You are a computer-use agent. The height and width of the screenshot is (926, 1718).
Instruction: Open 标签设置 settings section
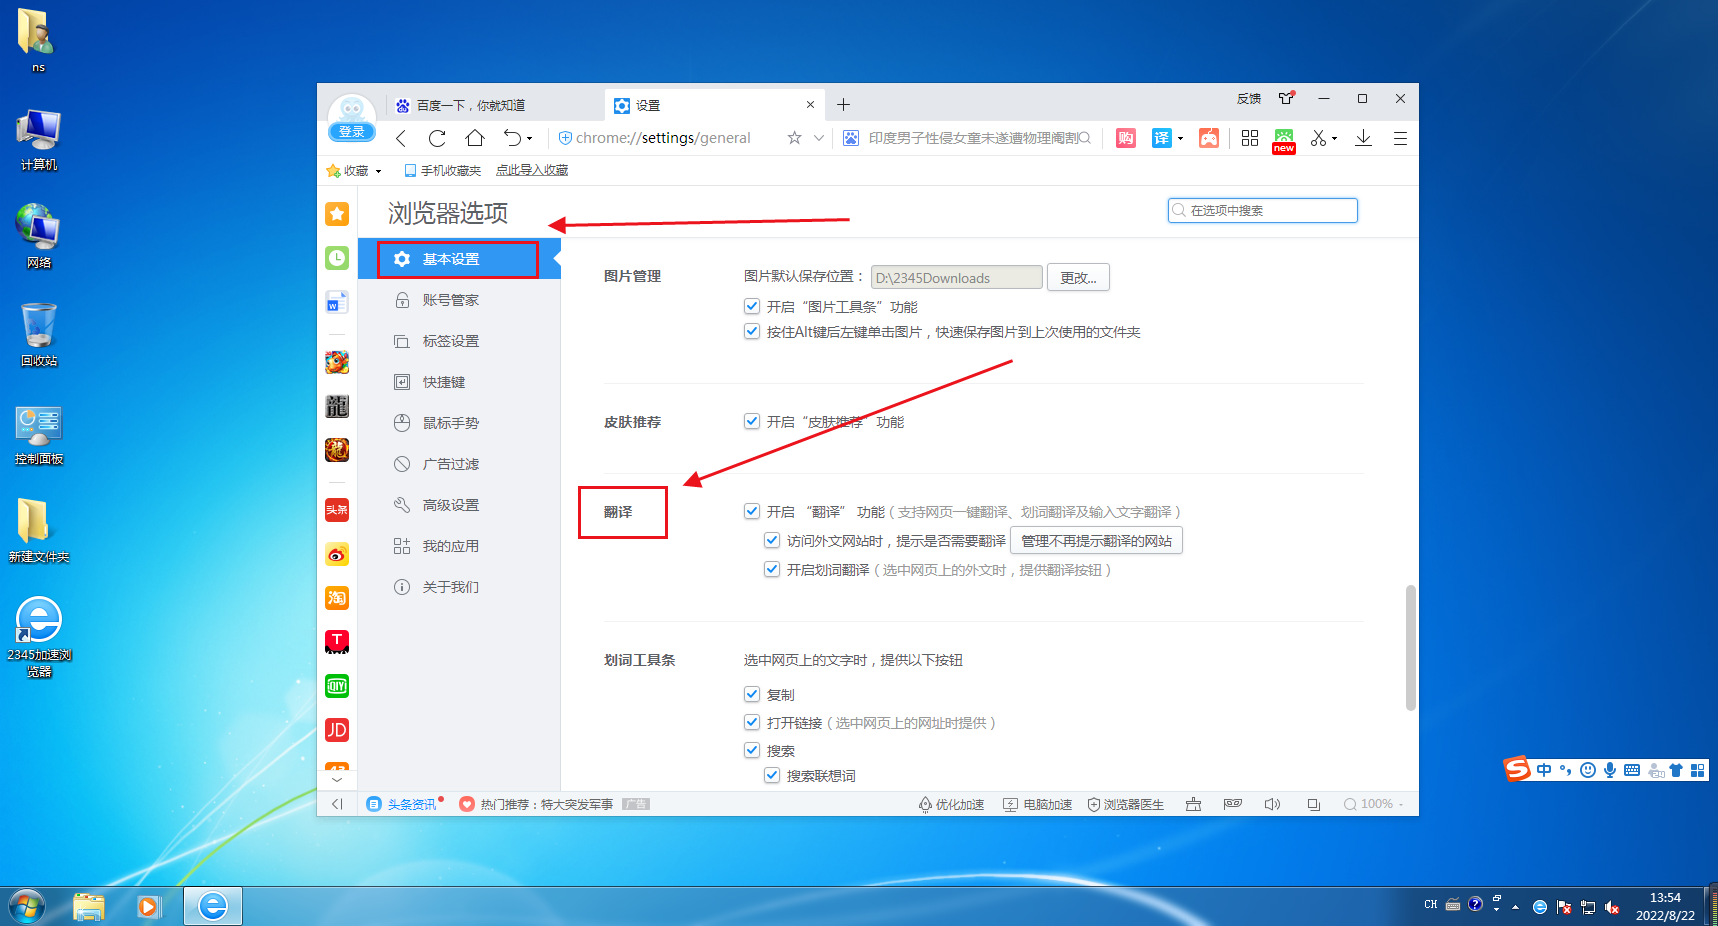pos(459,341)
